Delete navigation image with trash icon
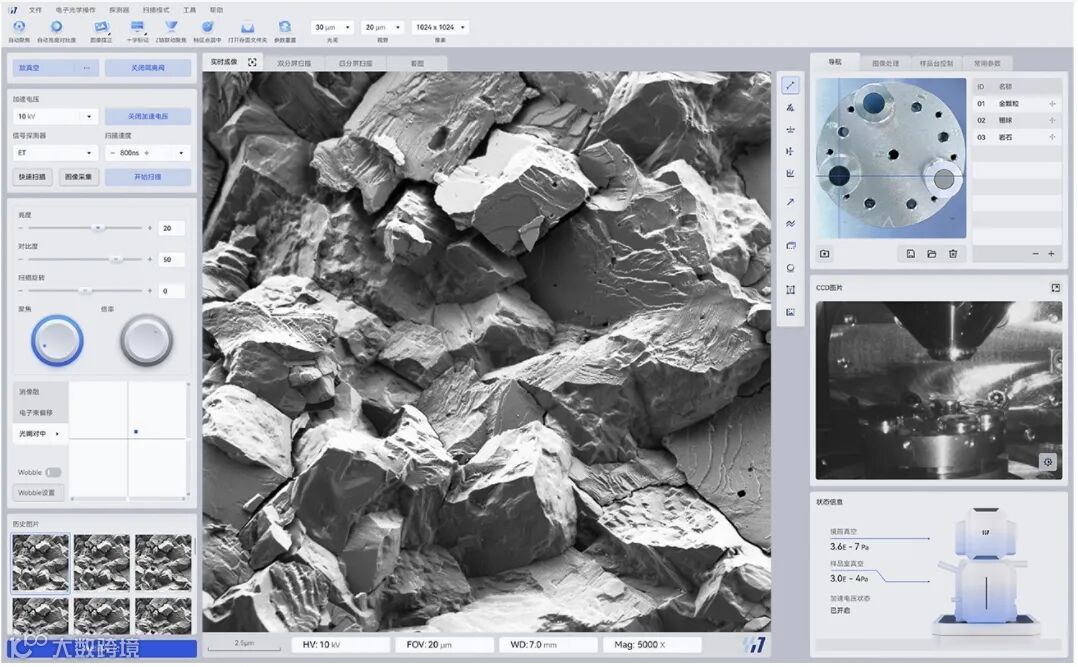1078x667 pixels. tap(953, 254)
